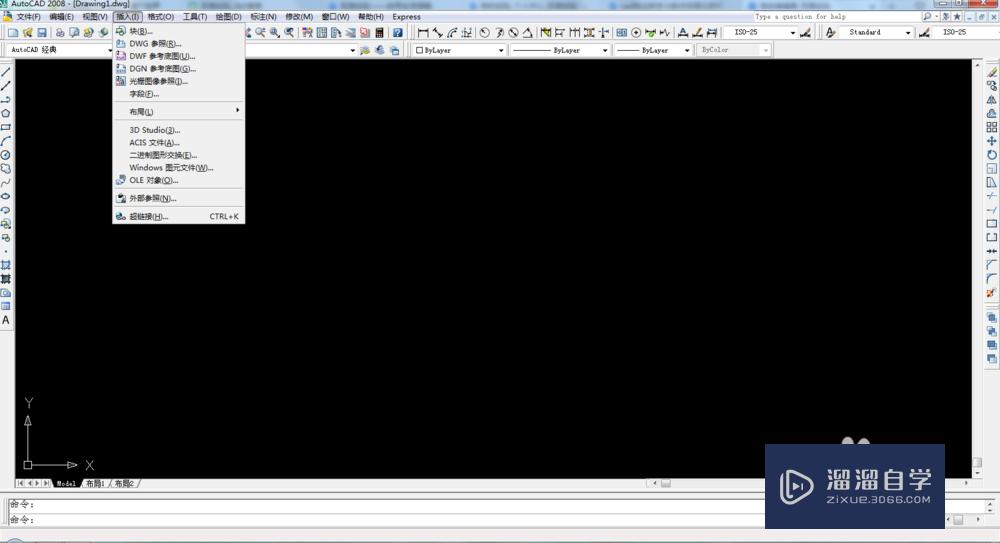Click the Zoom Realtime magnifier icon
This screenshot has width=1000, height=543.
[261, 32]
